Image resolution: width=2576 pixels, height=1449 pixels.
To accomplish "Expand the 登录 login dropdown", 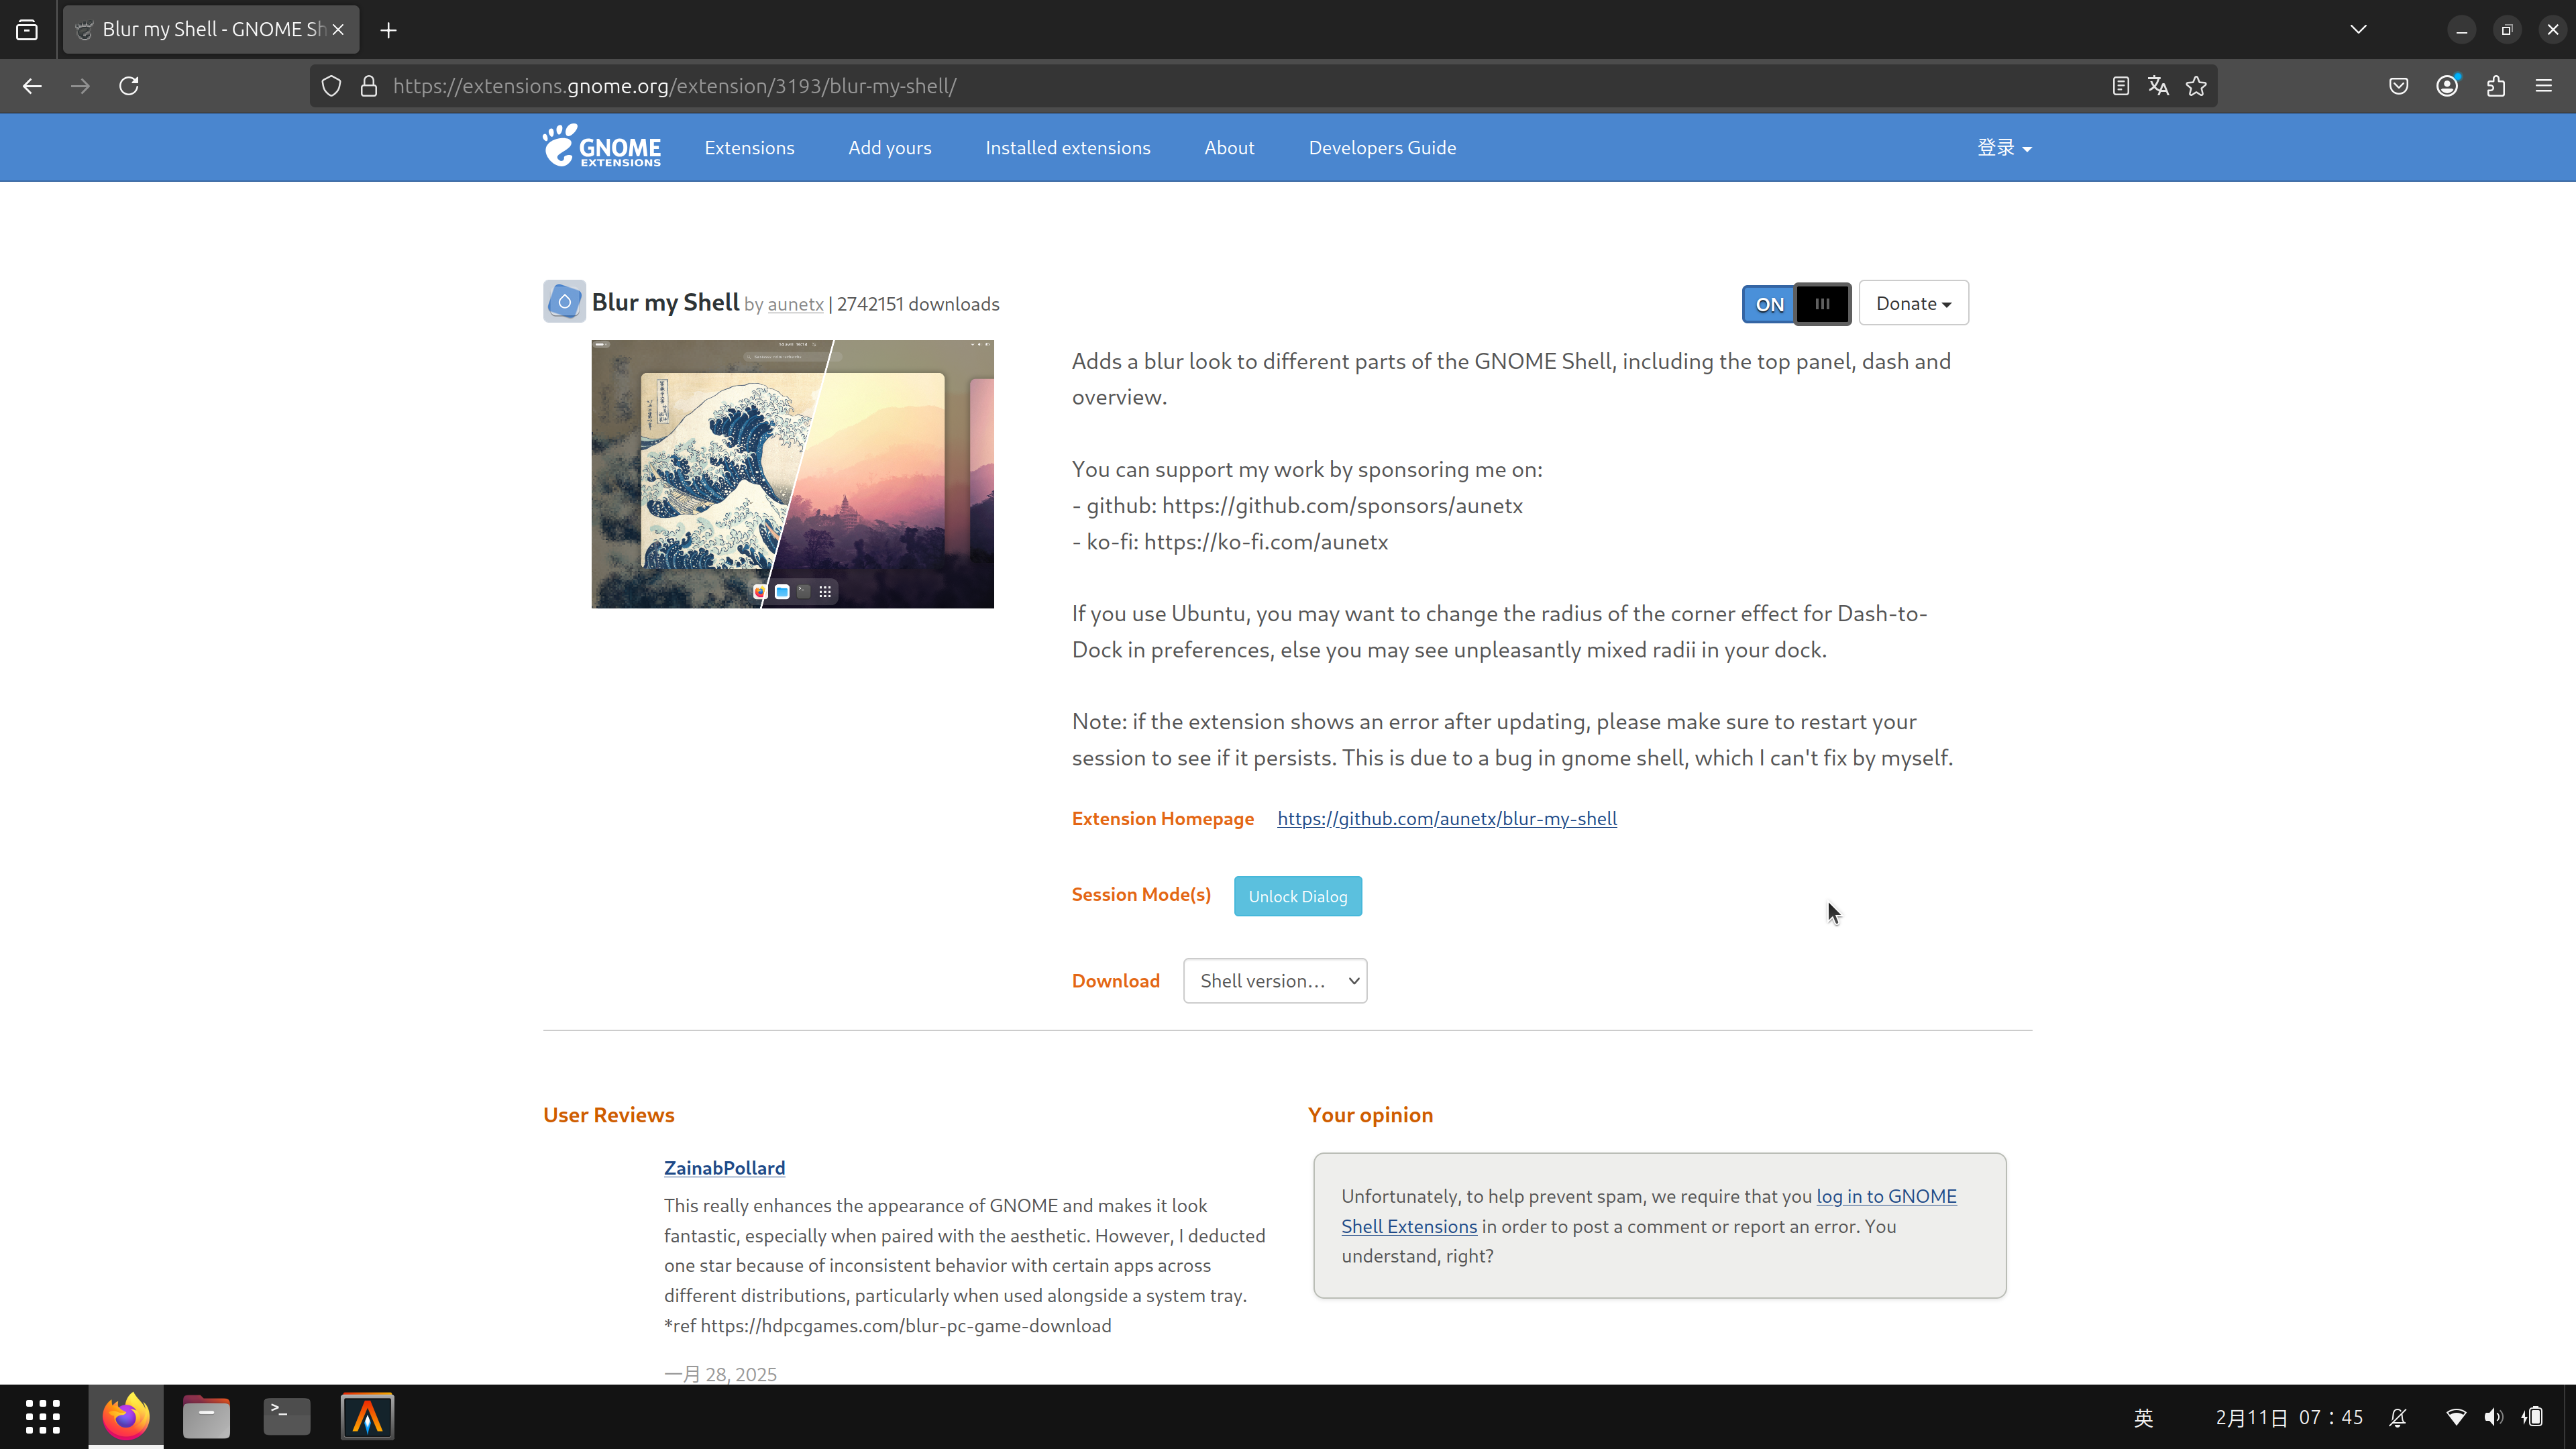I will [x=2004, y=148].
